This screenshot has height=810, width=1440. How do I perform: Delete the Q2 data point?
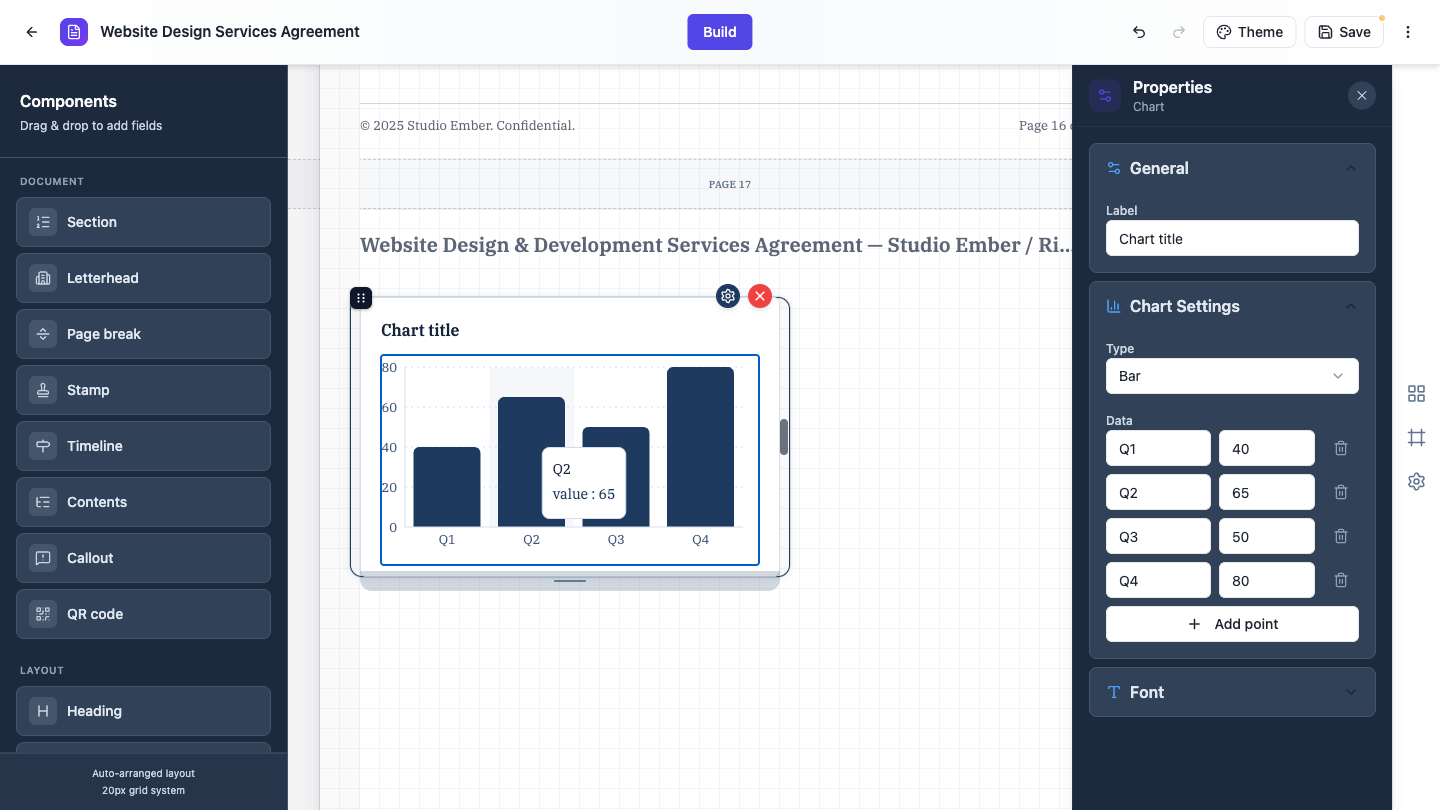point(1341,492)
